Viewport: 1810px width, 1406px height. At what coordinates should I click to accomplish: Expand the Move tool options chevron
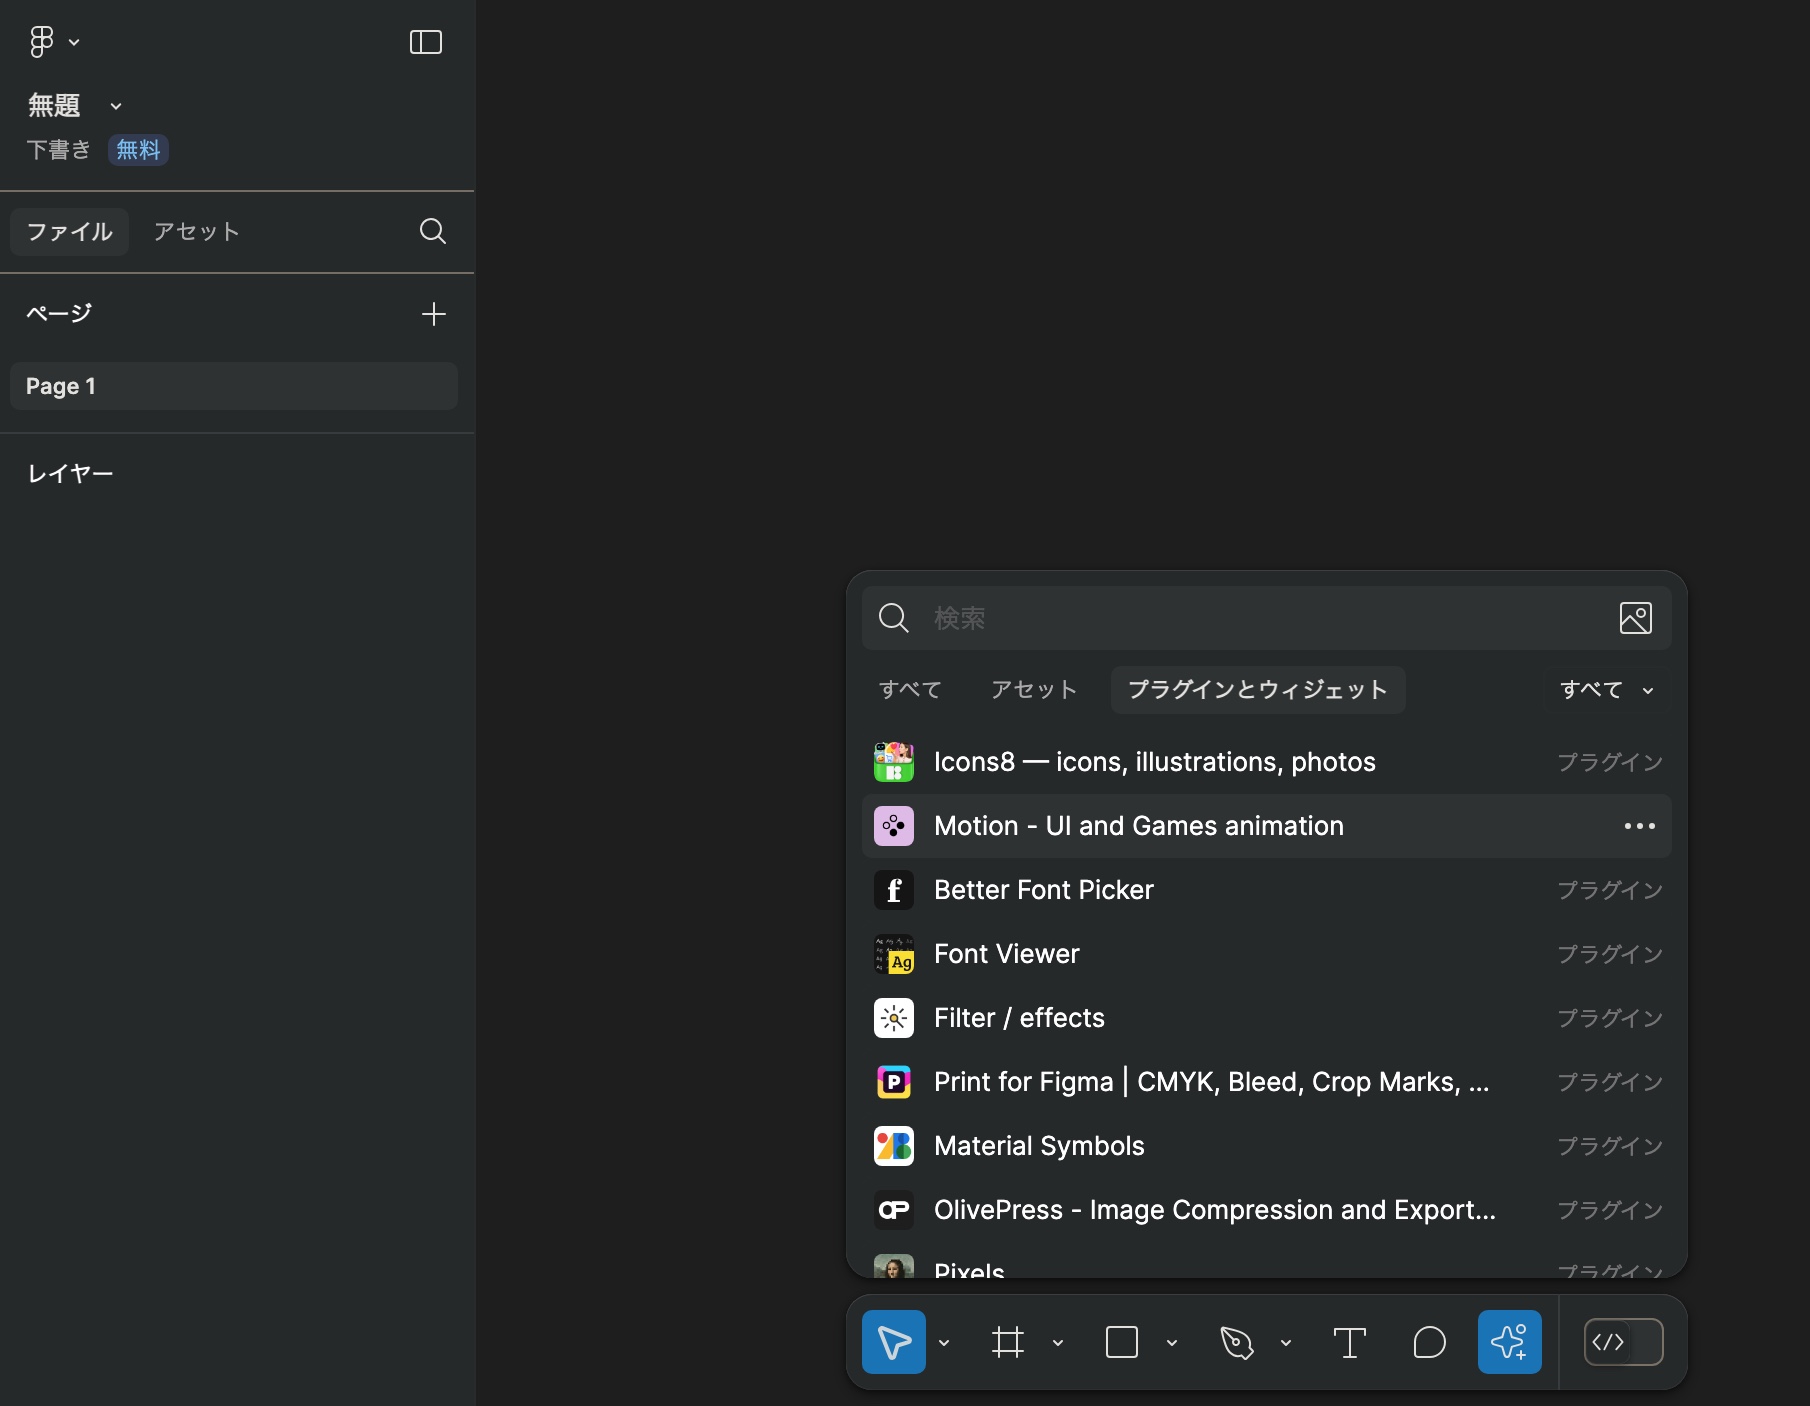(x=944, y=1343)
